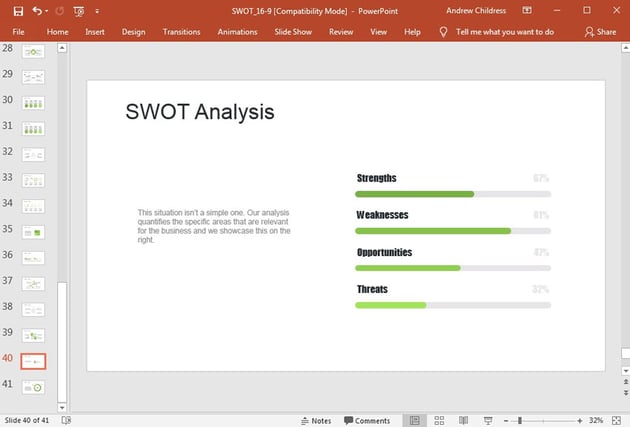630x427 pixels.
Task: Click the Share button
Action: pyautogui.click(x=600, y=32)
